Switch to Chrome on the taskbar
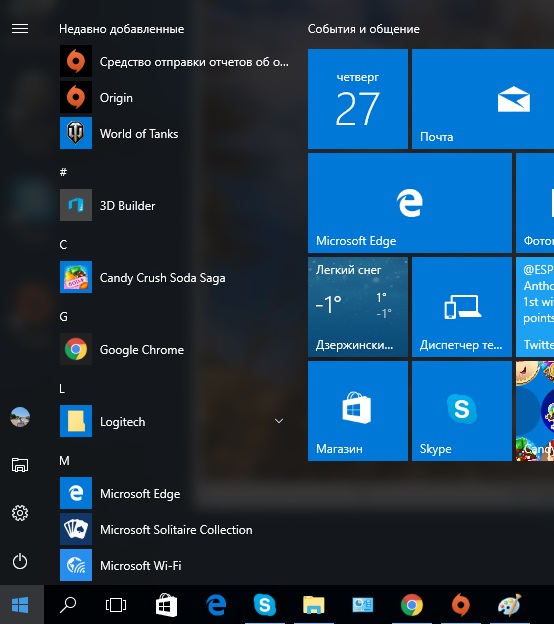 412,605
